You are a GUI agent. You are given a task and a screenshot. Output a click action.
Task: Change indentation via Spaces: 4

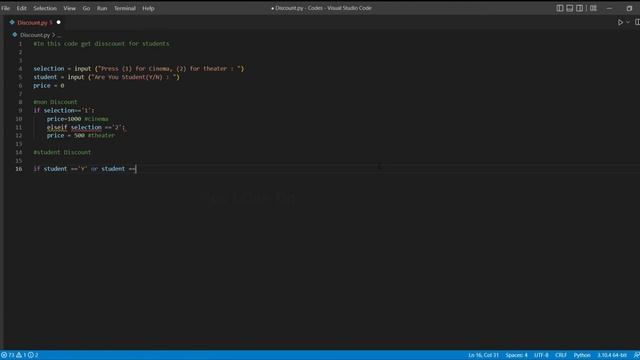tap(516, 355)
